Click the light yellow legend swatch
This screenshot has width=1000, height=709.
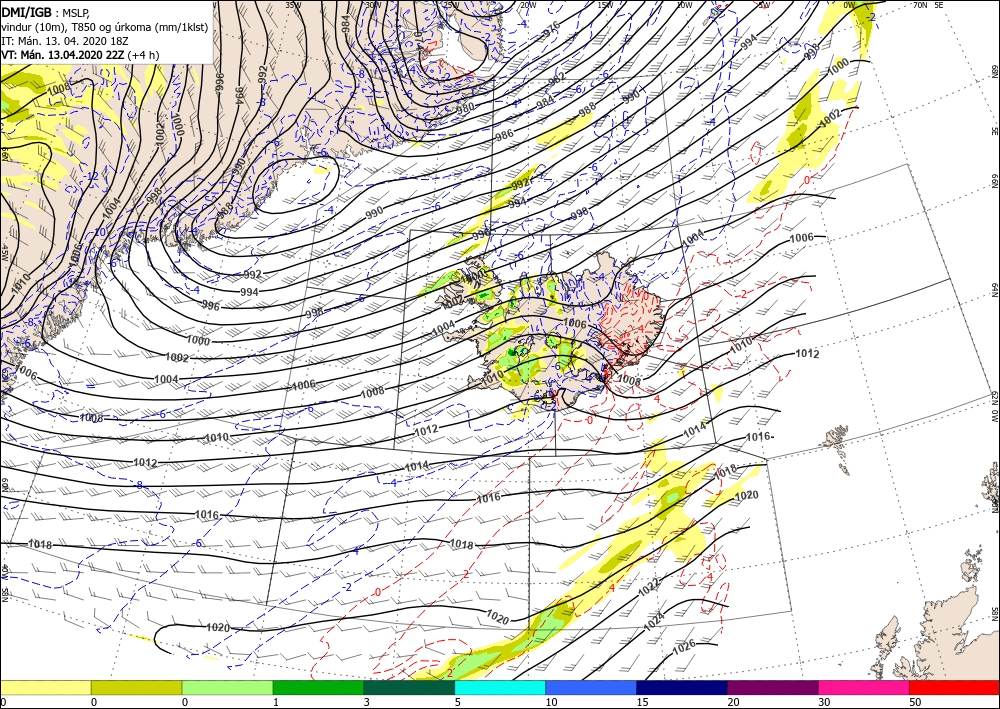pyautogui.click(x=45, y=687)
